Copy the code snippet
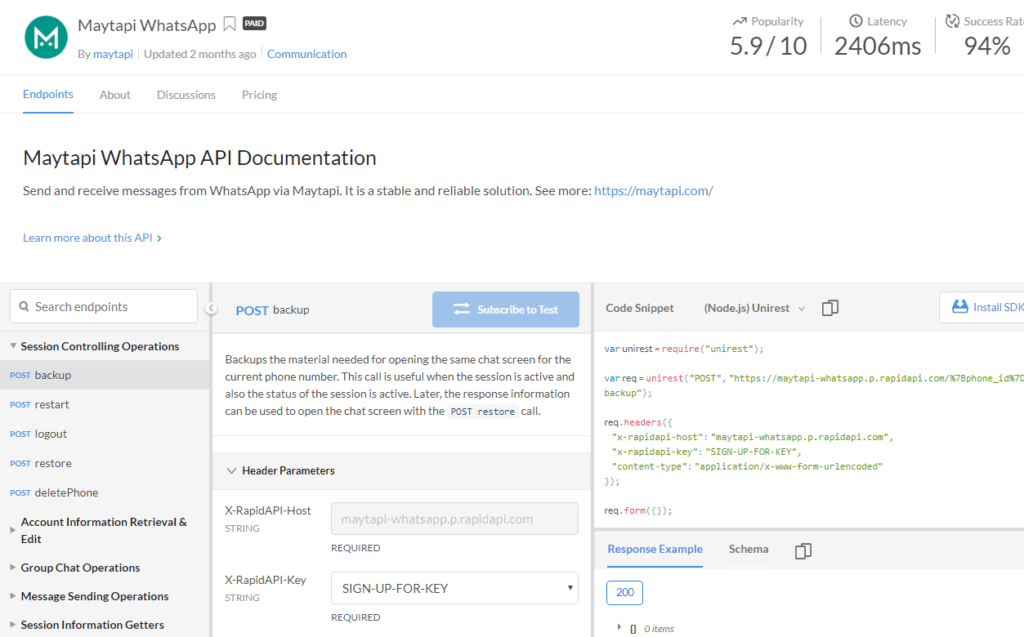This screenshot has width=1024, height=637. (x=830, y=308)
